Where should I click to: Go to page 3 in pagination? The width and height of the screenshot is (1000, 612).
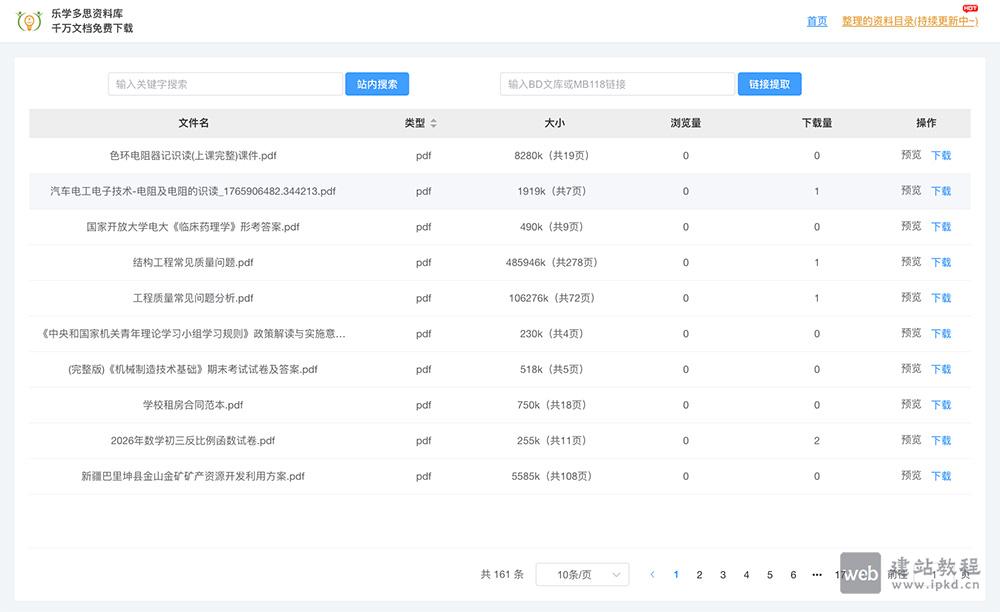coord(722,575)
